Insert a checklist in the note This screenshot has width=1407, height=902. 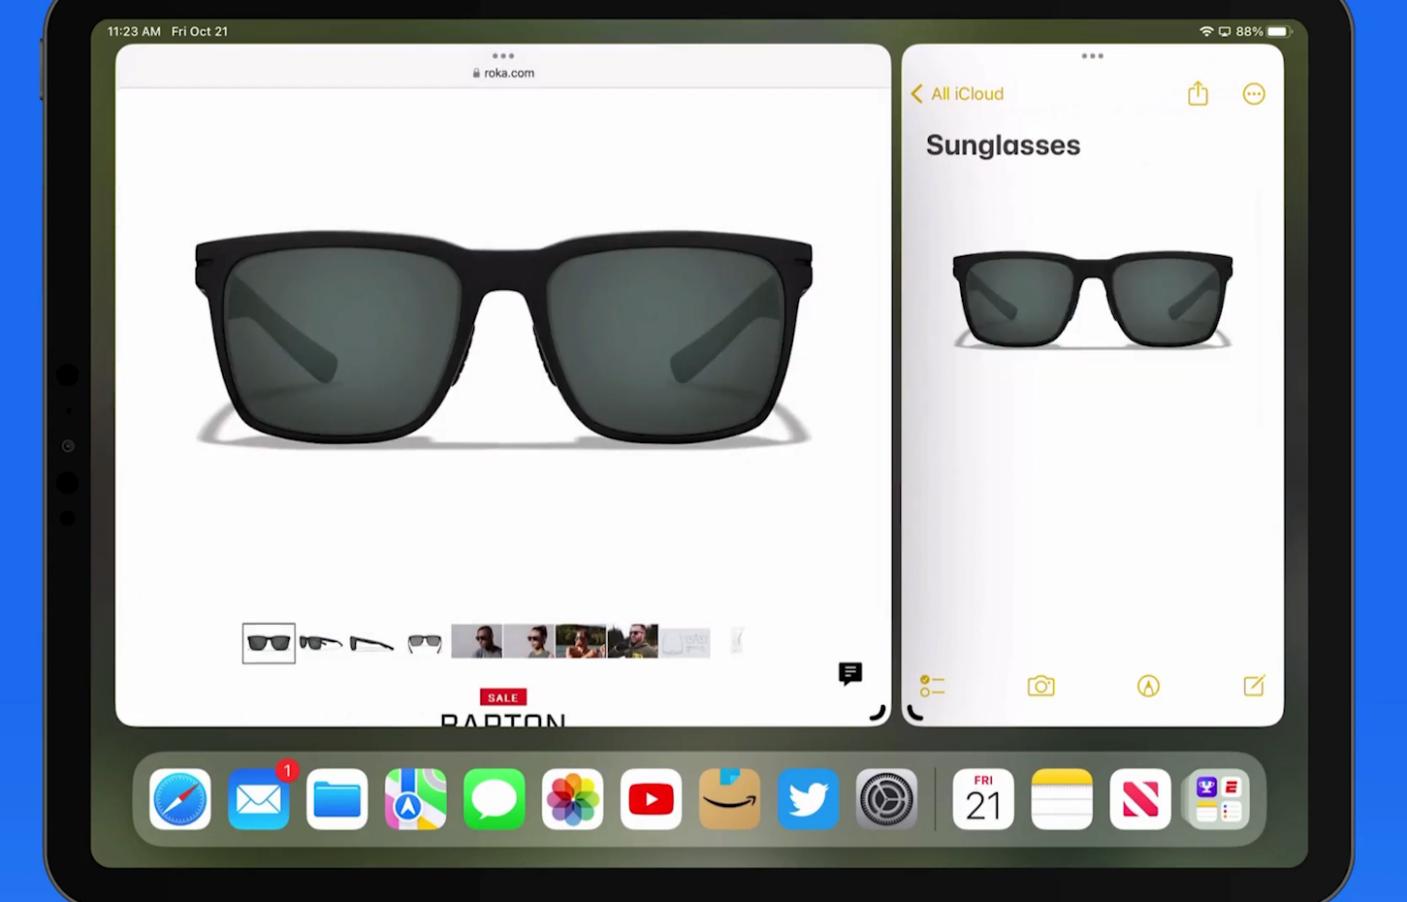[931, 686]
